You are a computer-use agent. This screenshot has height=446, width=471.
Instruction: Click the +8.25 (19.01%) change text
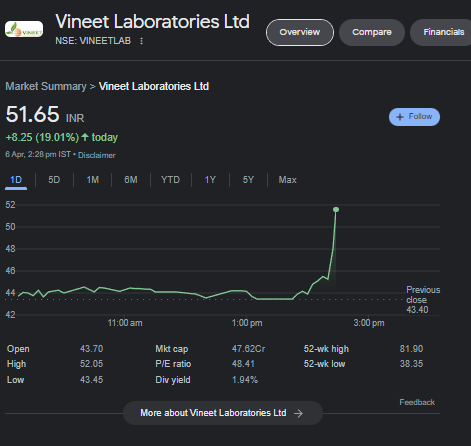[x=42, y=137]
